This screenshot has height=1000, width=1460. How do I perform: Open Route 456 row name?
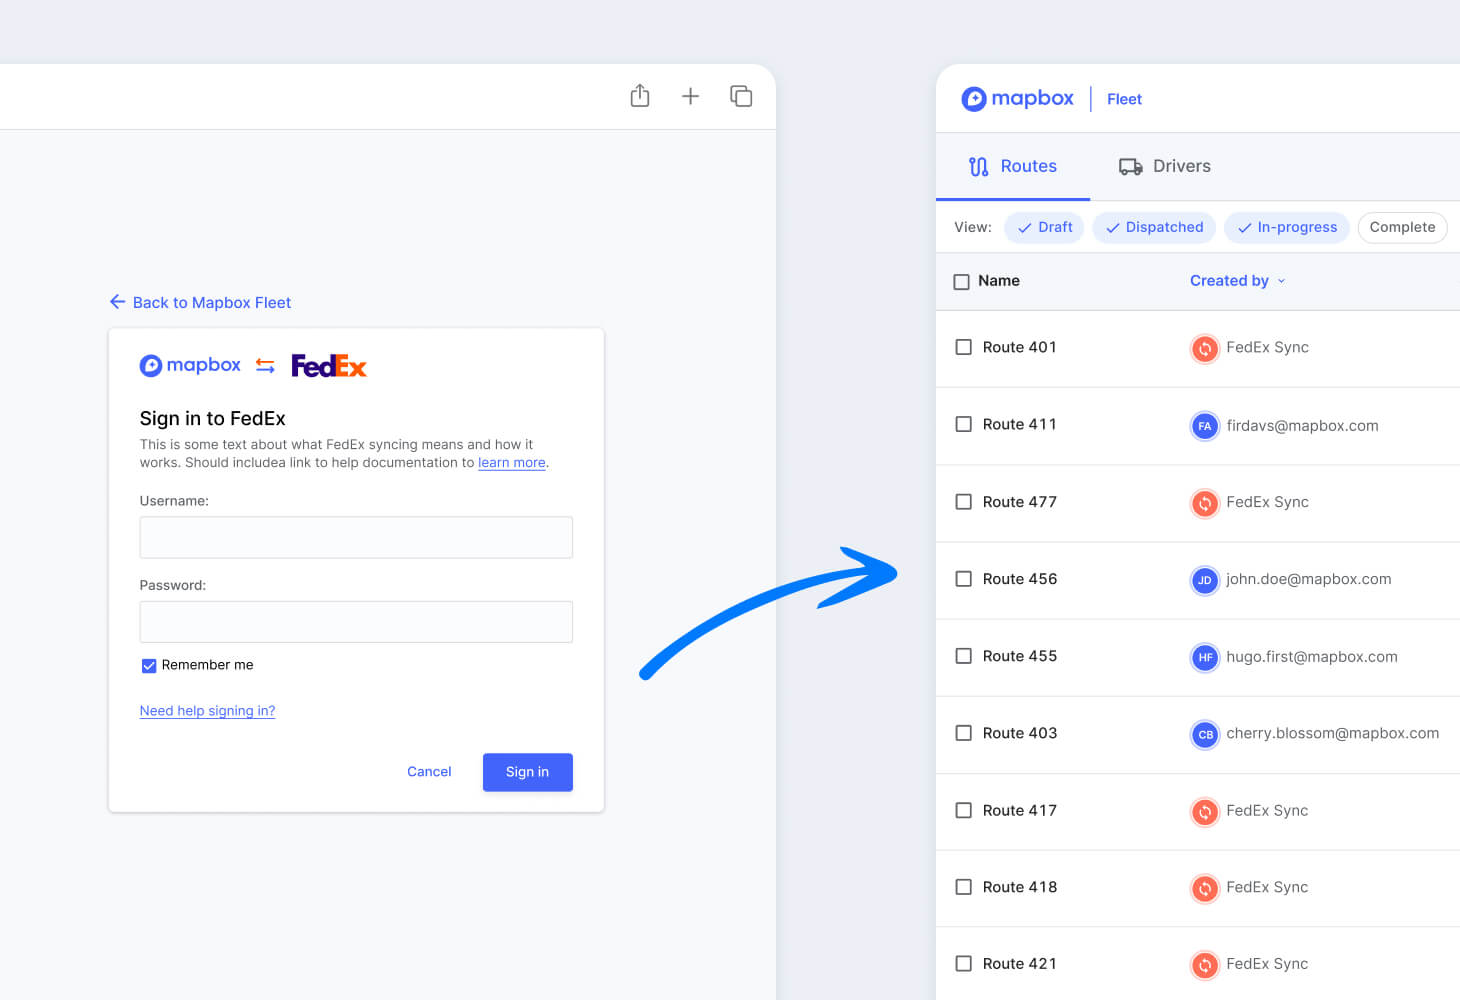pos(1020,579)
